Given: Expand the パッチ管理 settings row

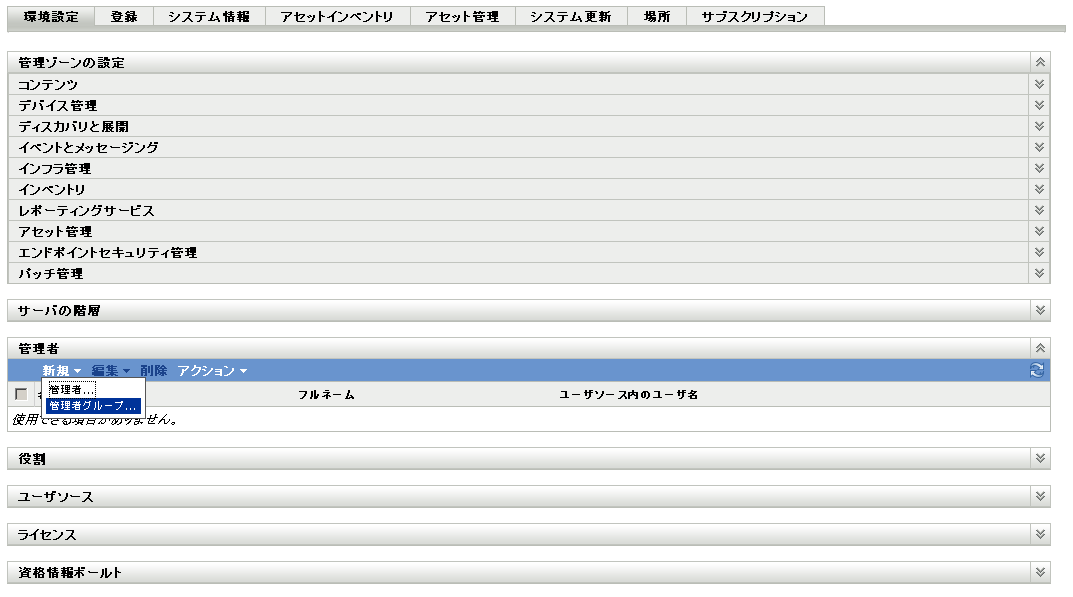Looking at the screenshot, I should [1038, 273].
